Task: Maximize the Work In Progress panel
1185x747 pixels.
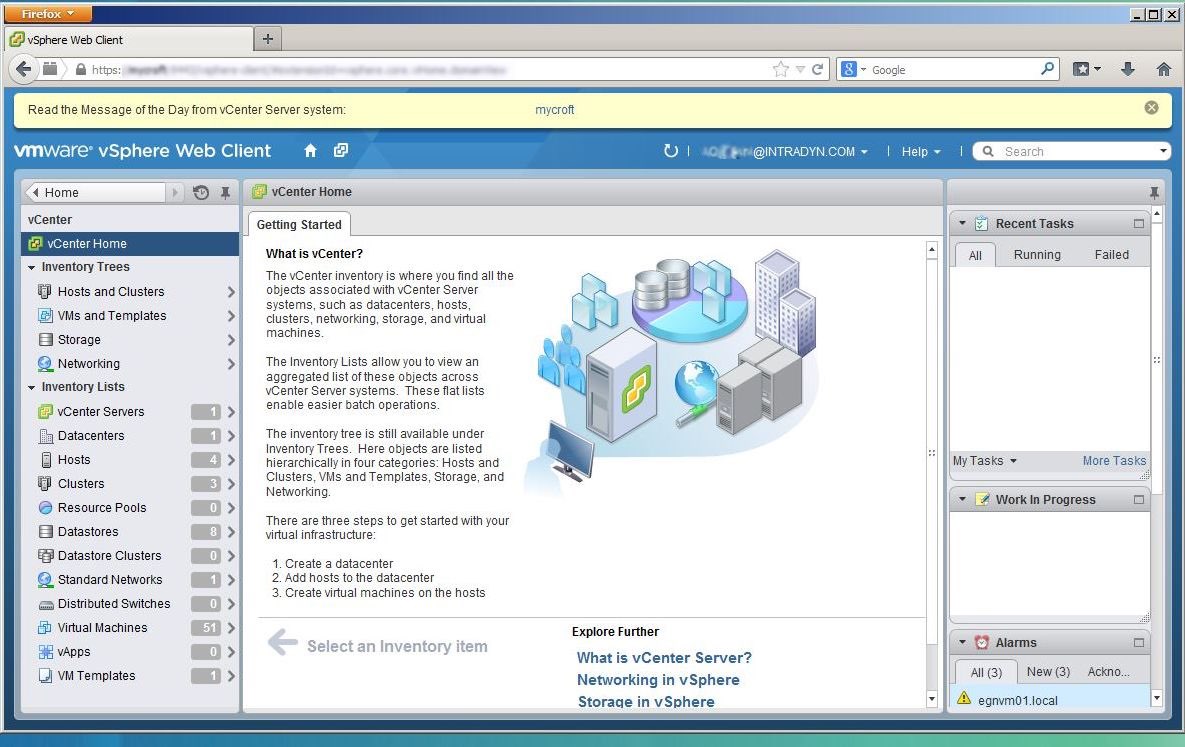Action: pos(1139,500)
